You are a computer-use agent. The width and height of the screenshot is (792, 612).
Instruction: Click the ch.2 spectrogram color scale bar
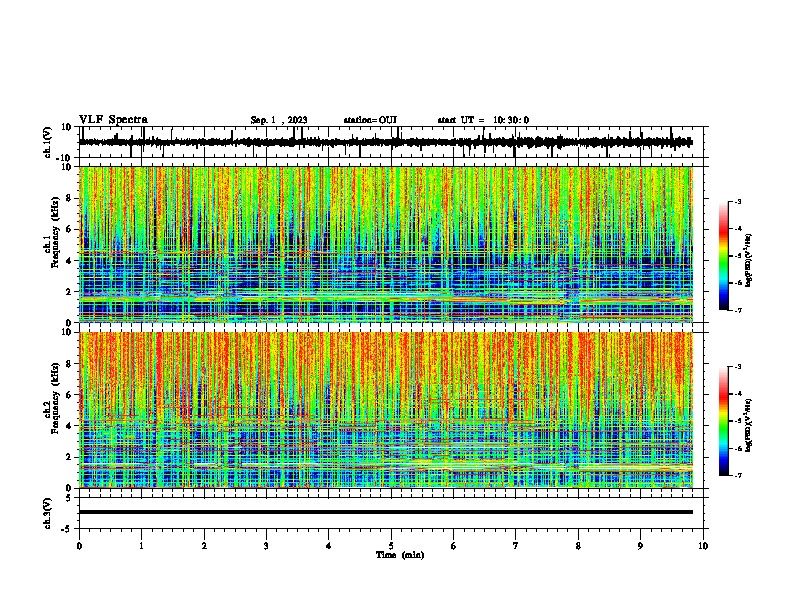(723, 421)
